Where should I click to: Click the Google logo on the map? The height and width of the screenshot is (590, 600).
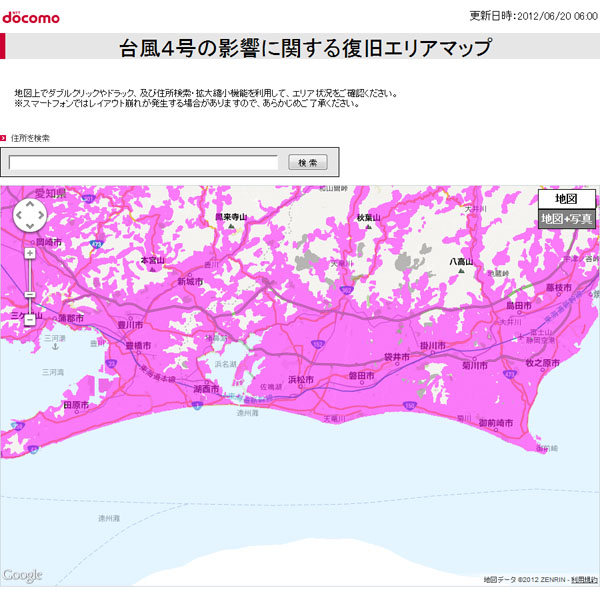(22, 574)
